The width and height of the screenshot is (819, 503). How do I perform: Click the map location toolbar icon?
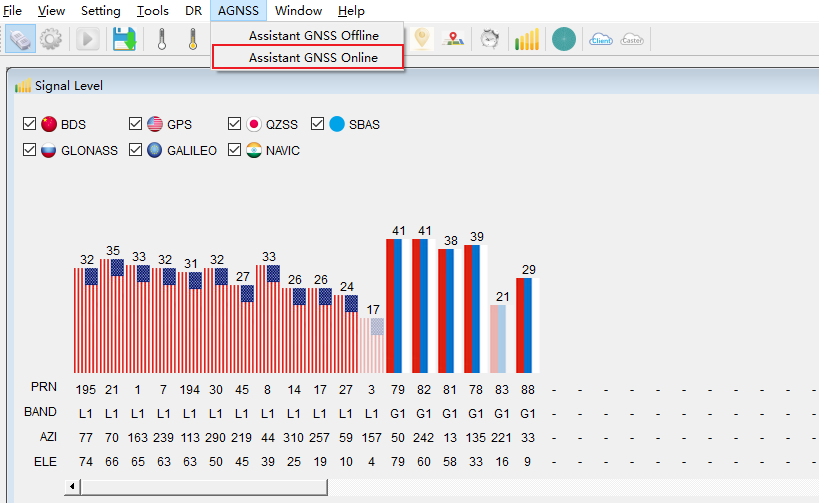coord(455,39)
